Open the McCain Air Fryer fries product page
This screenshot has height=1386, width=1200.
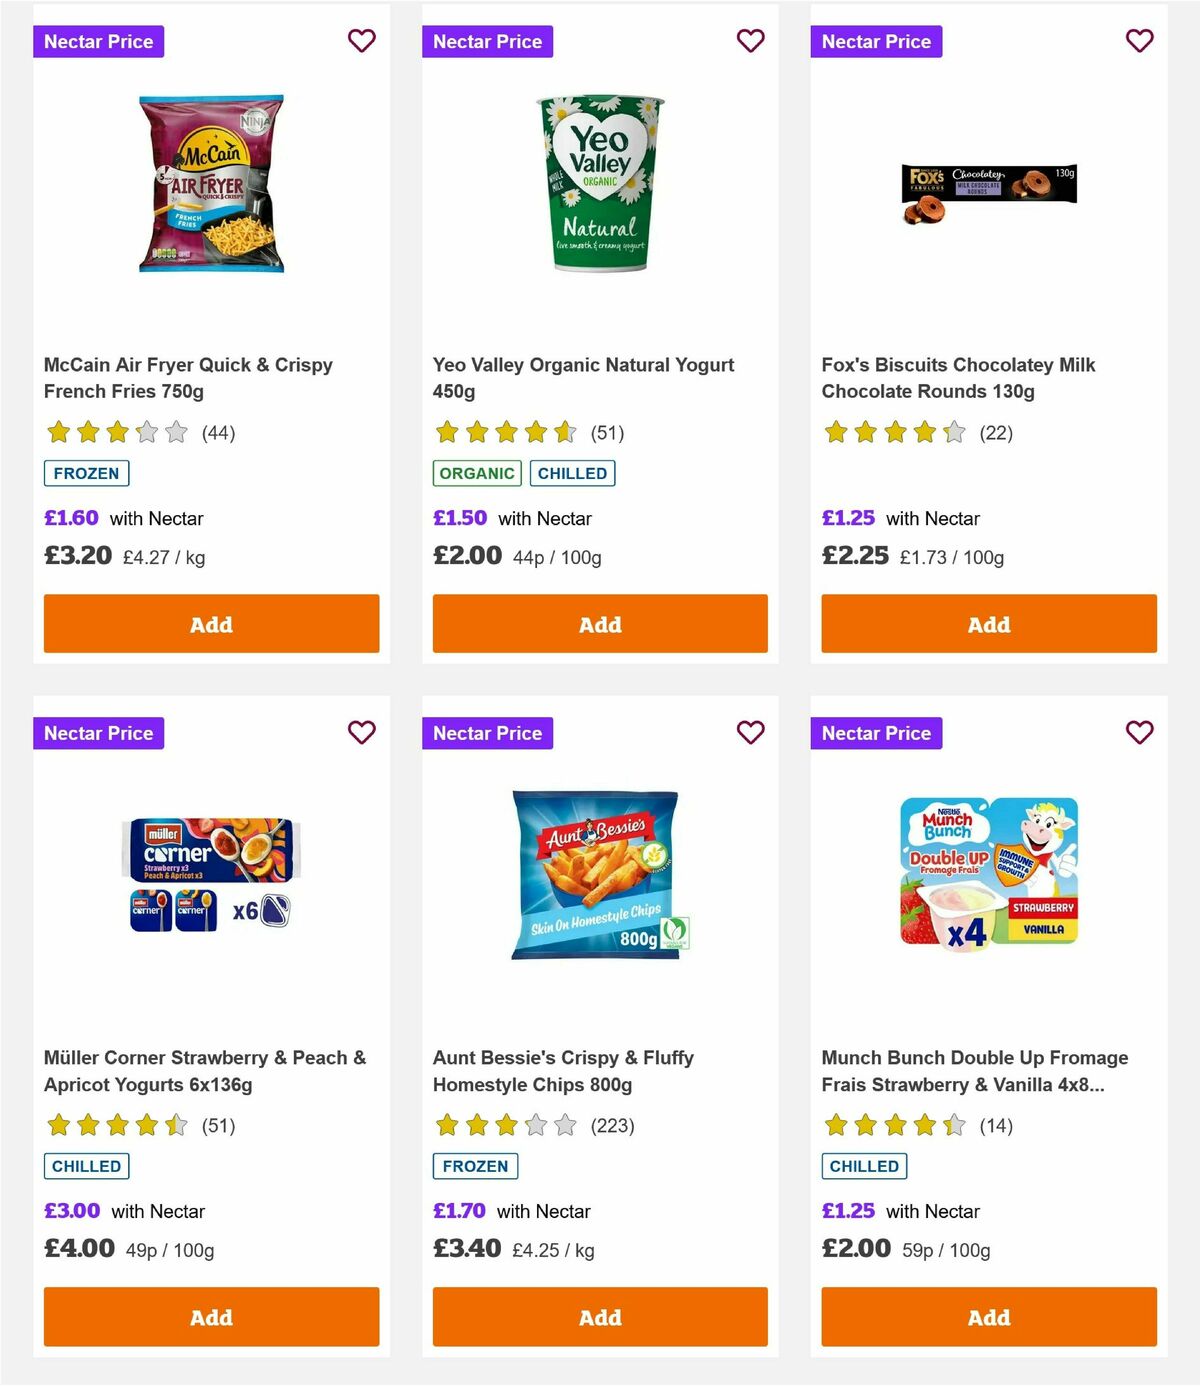point(188,378)
